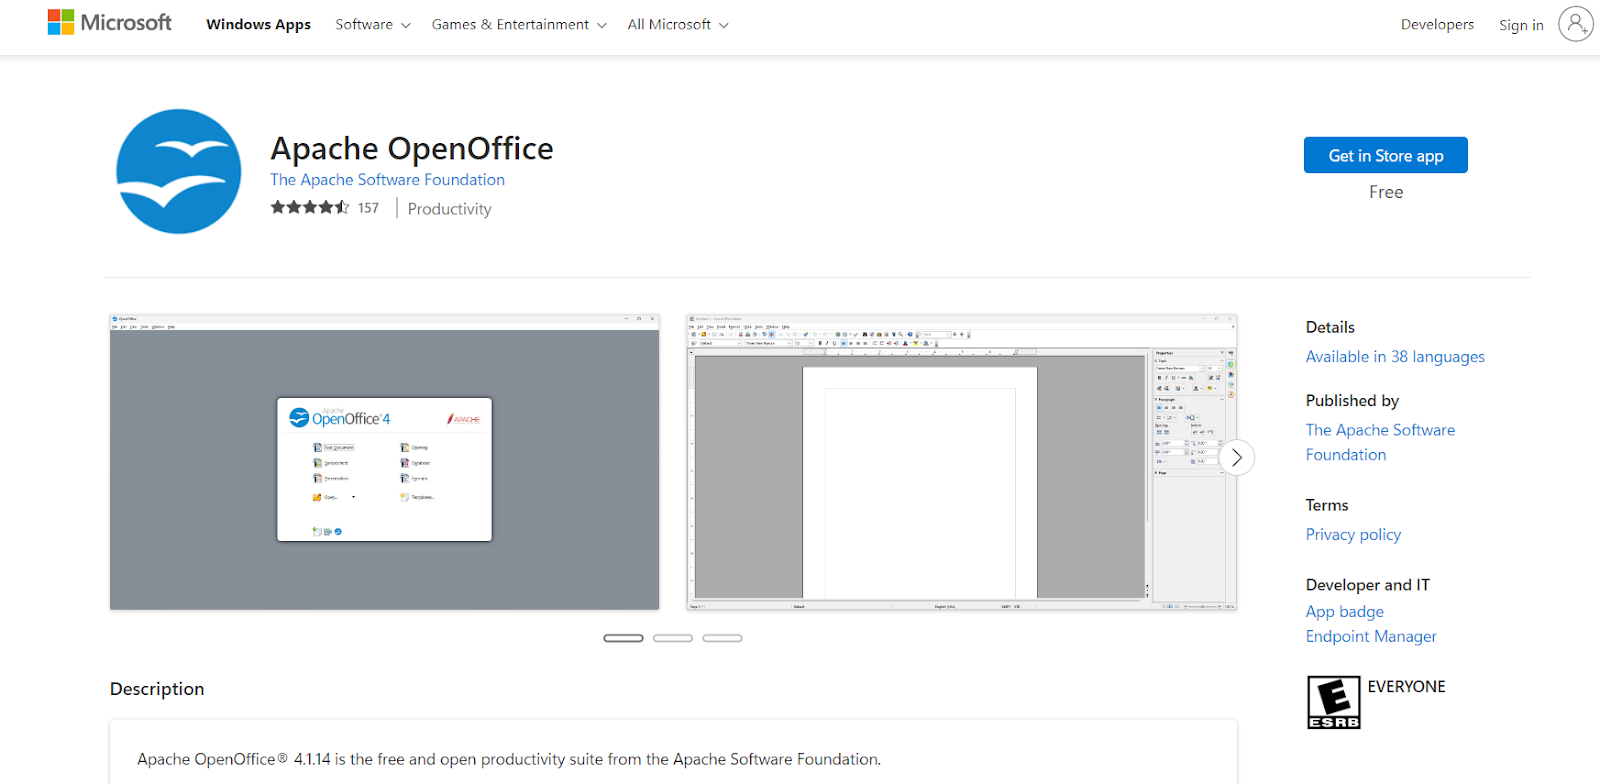Image resolution: width=1600 pixels, height=784 pixels.
Task: Click the EVERYONE rating text
Action: coord(1406,687)
